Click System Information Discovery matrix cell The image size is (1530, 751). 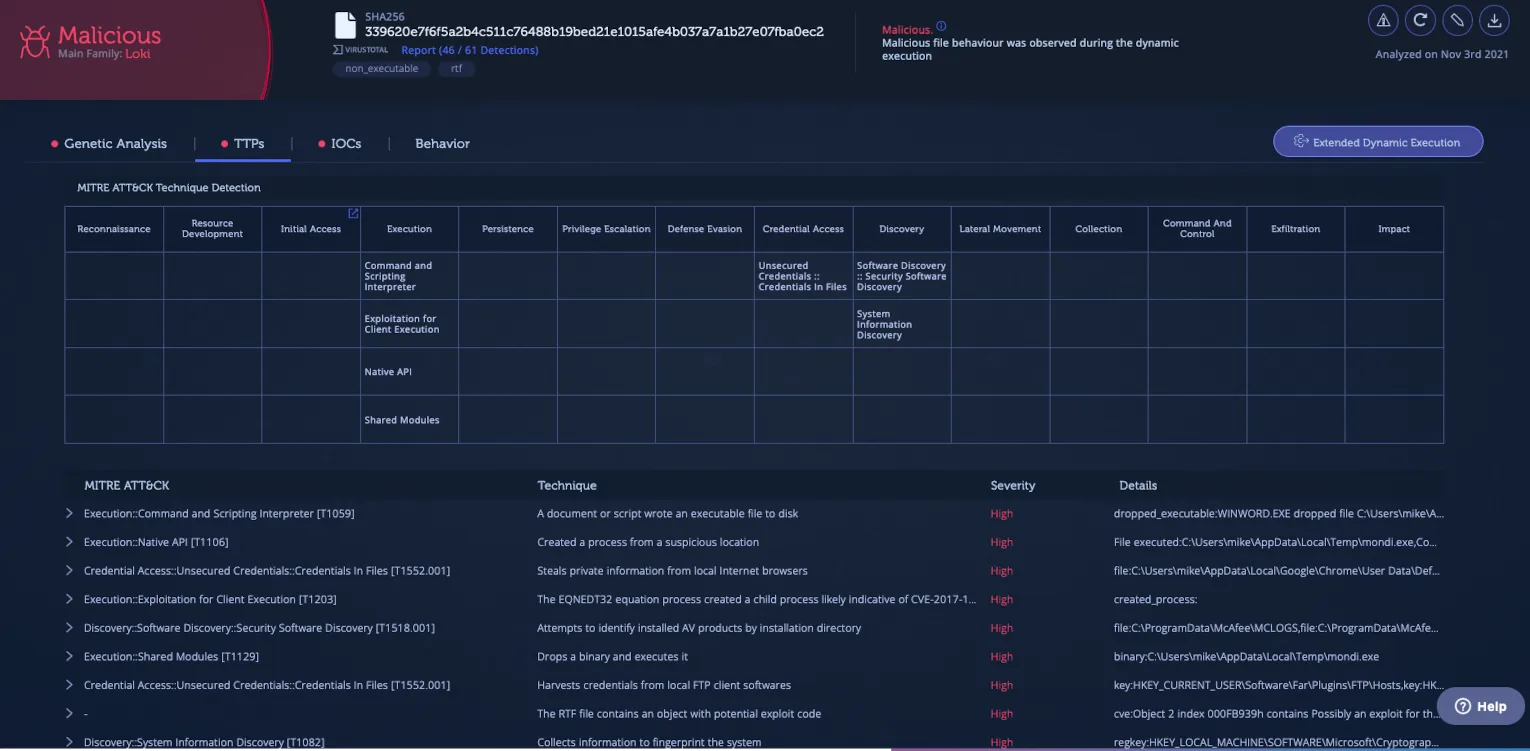[x=901, y=324]
